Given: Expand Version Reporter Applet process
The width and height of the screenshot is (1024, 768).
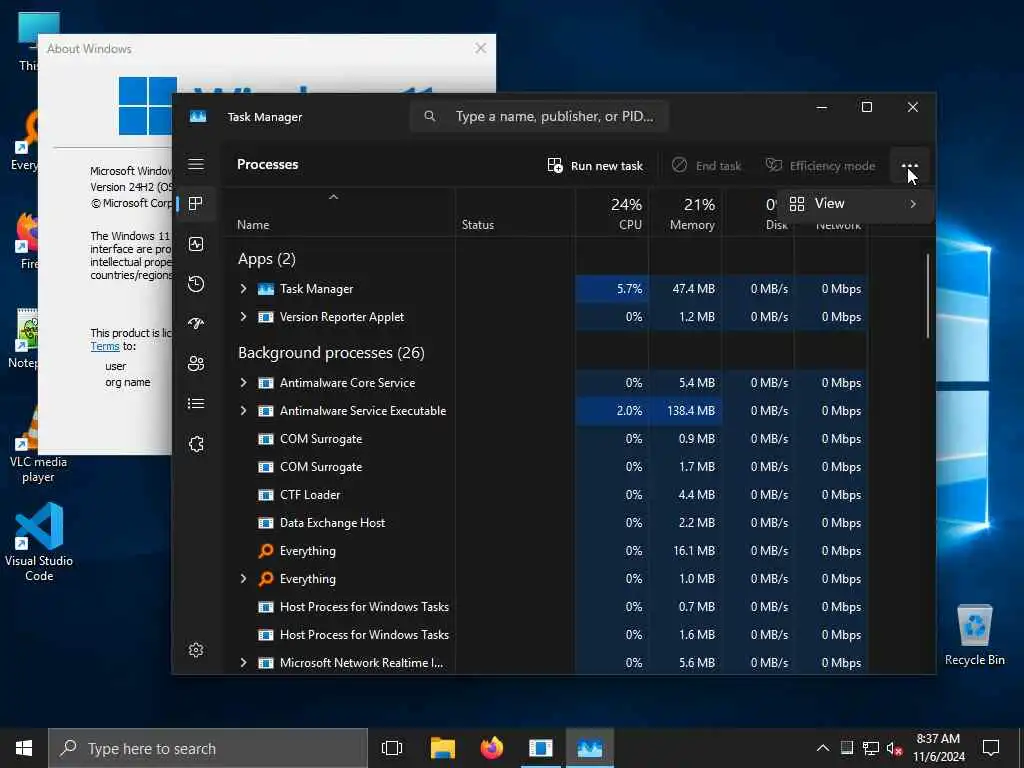Looking at the screenshot, I should tap(244, 317).
